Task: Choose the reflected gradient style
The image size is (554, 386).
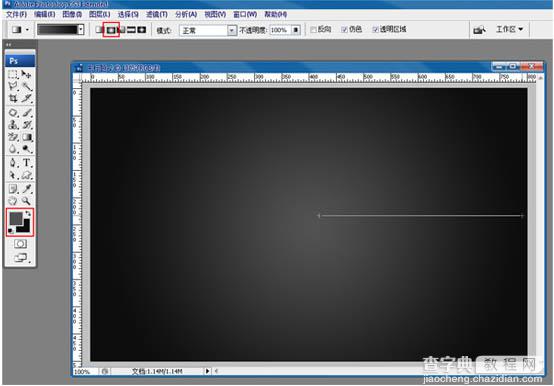Action: click(131, 30)
